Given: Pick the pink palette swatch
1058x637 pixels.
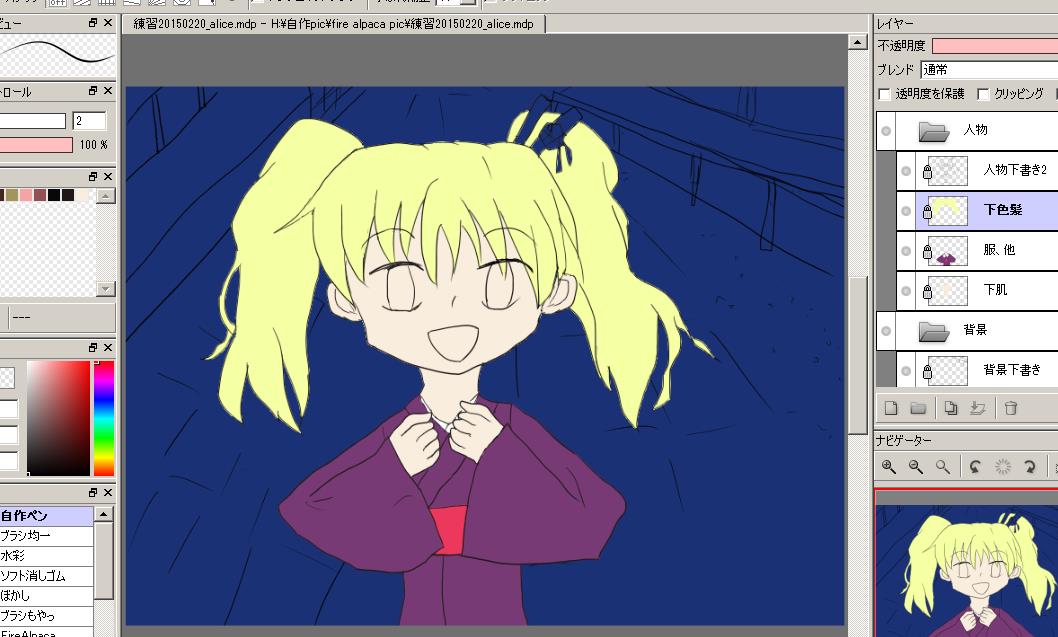Looking at the screenshot, I should click(26, 195).
